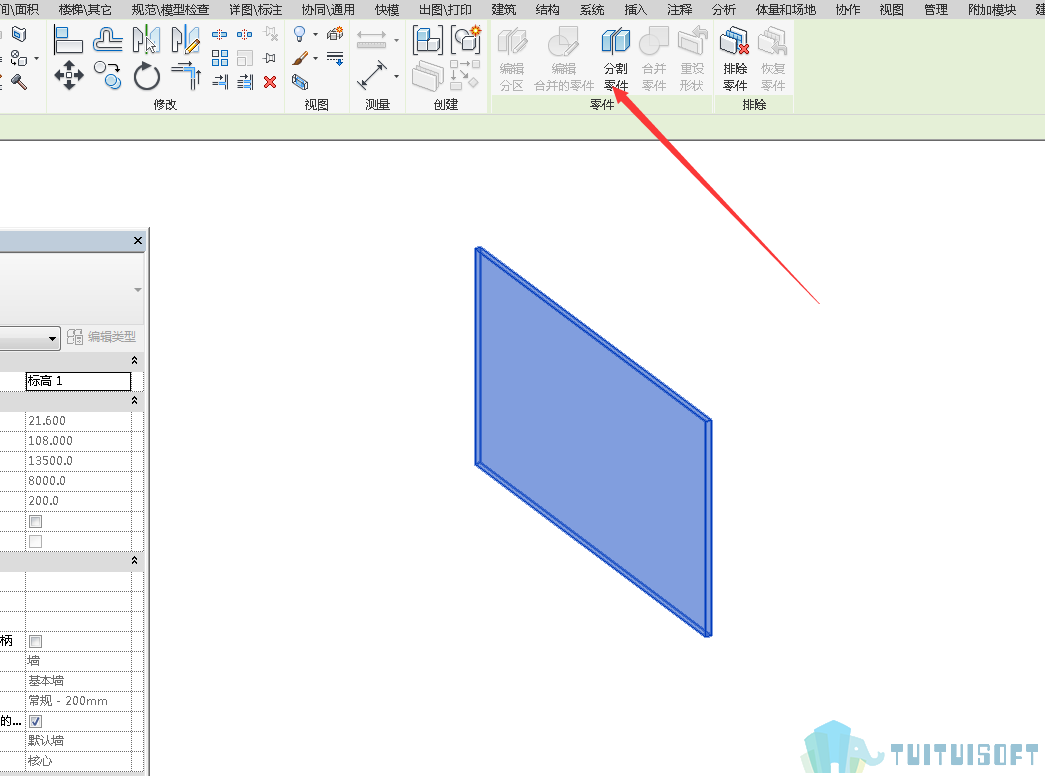The image size is (1045, 776).
Task: Click the Linework icon in 视图 panel
Action: click(335, 59)
